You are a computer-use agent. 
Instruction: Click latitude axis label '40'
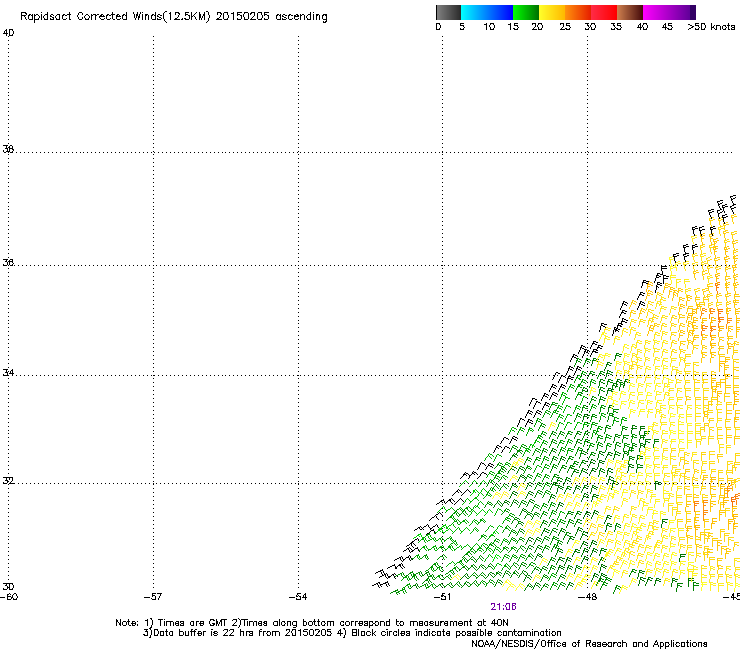pos(8,33)
